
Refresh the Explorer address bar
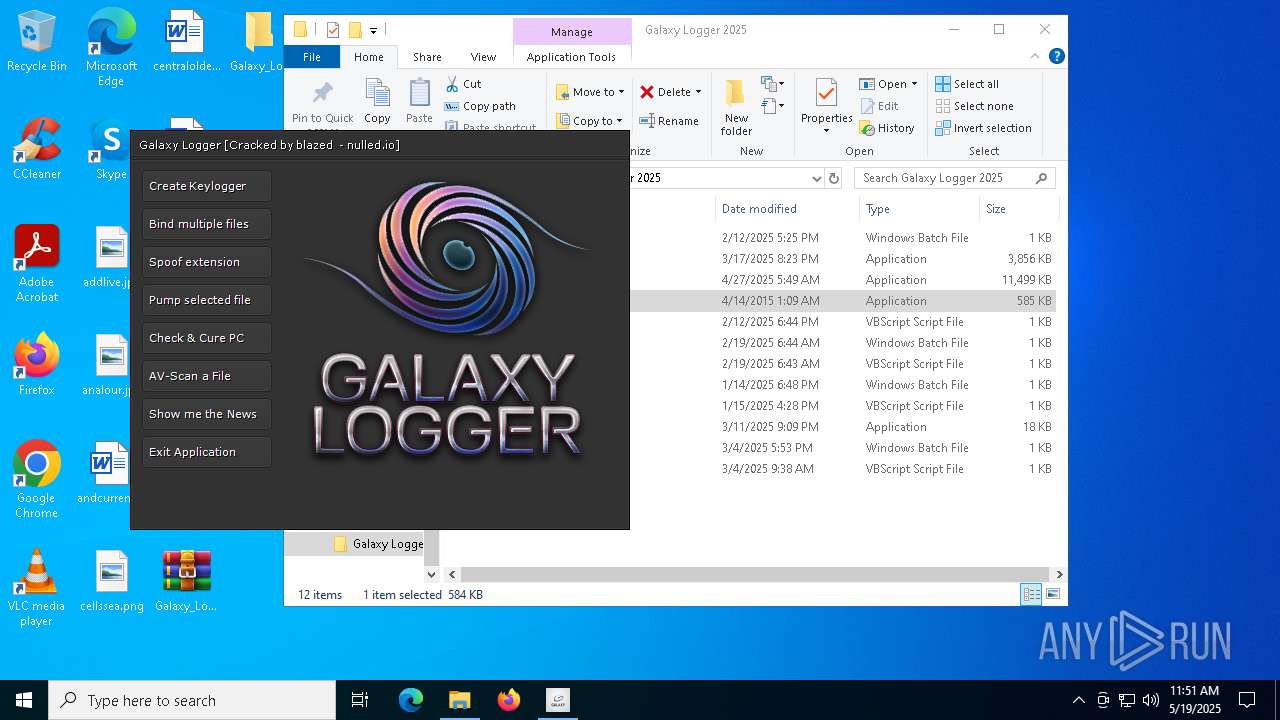point(834,178)
